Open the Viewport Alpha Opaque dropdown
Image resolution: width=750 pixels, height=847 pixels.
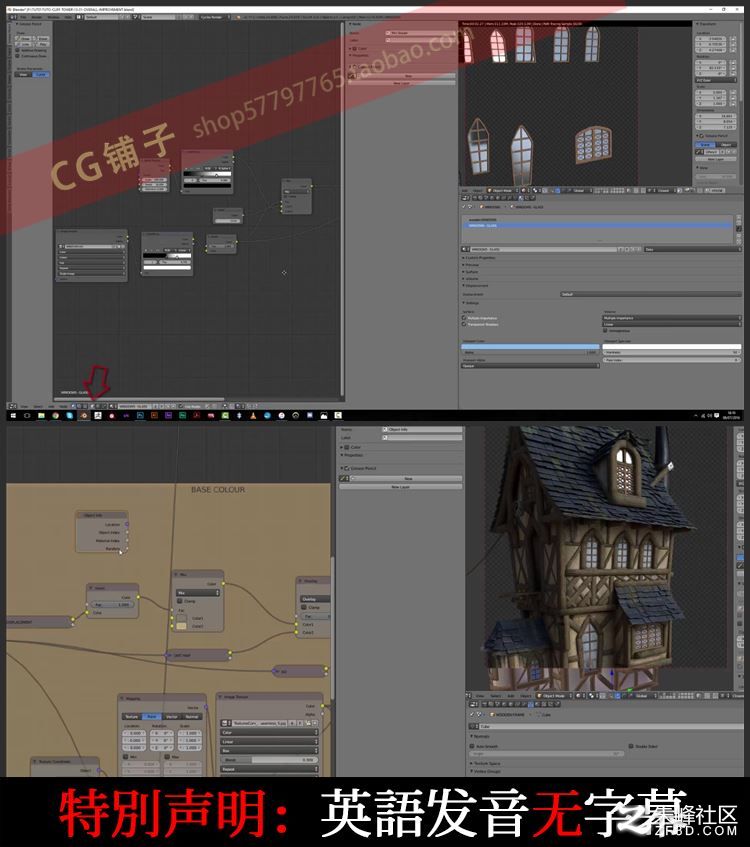pos(530,365)
